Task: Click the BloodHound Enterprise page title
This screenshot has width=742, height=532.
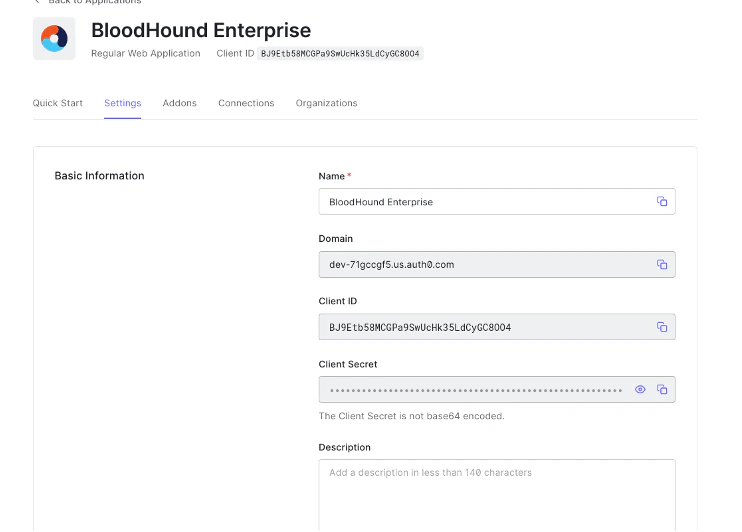Action: 200,31
